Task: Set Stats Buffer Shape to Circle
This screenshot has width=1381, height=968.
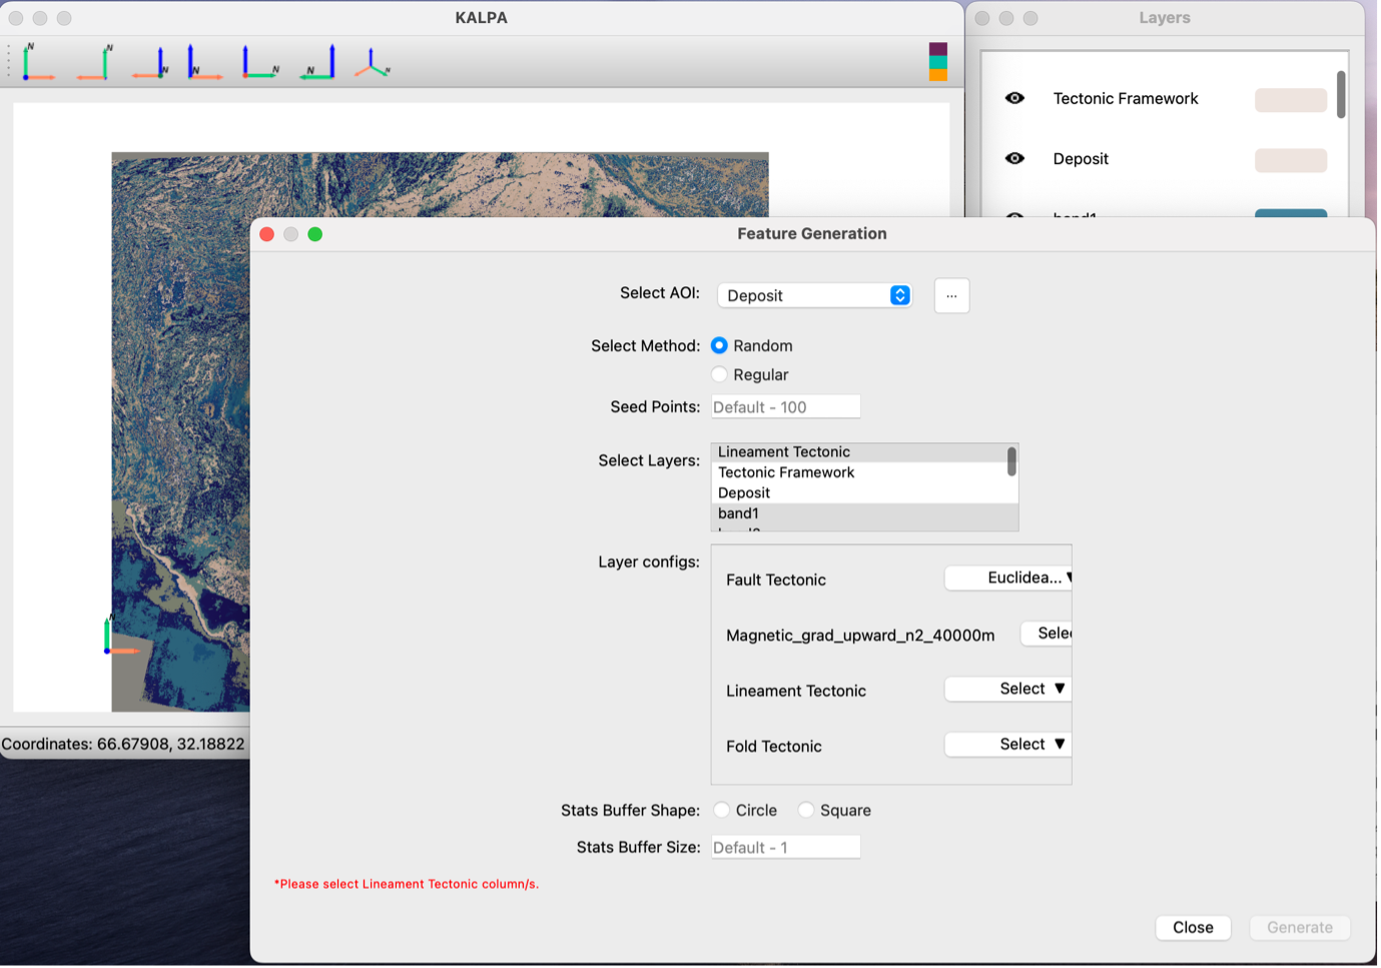Action: pos(721,810)
